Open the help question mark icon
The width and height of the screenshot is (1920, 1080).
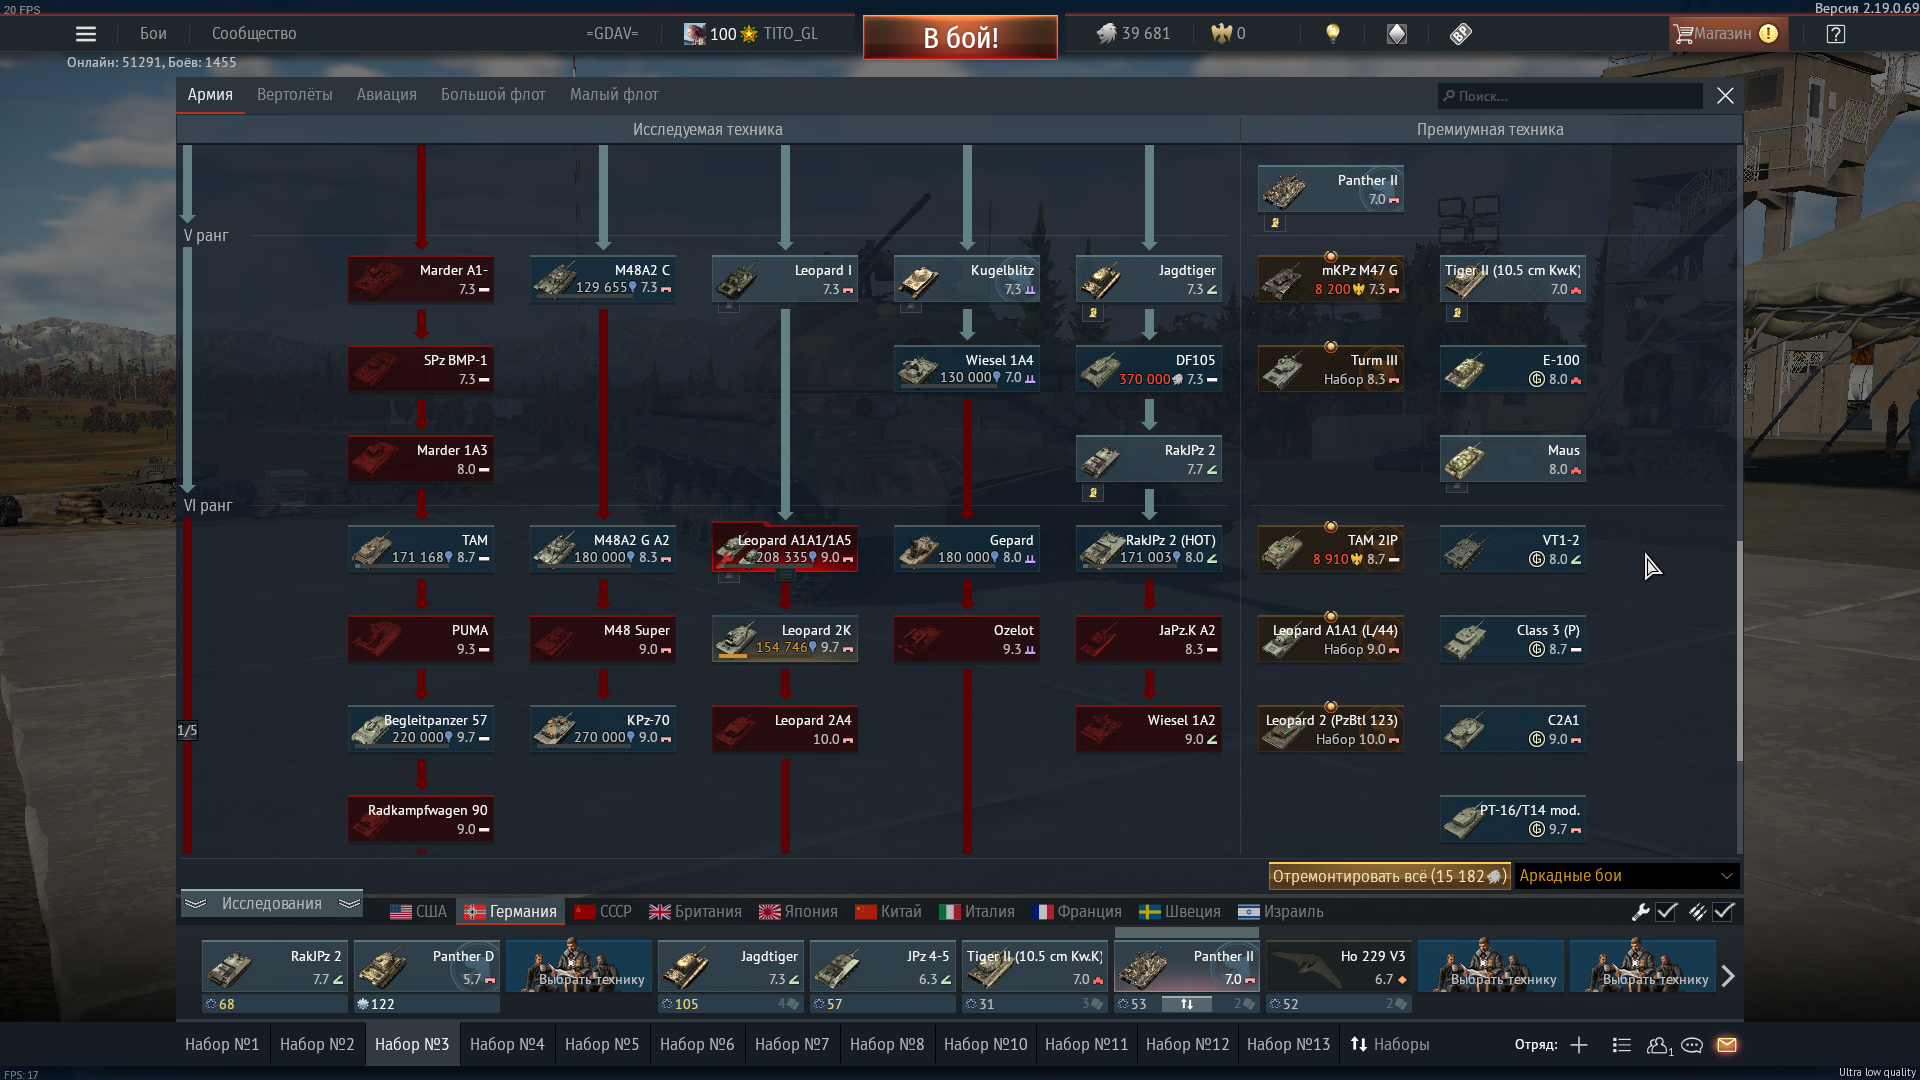pos(1836,34)
